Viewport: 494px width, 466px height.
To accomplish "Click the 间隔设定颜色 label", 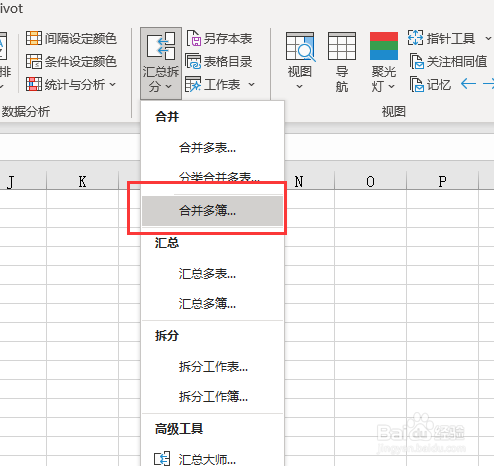I will pos(81,38).
